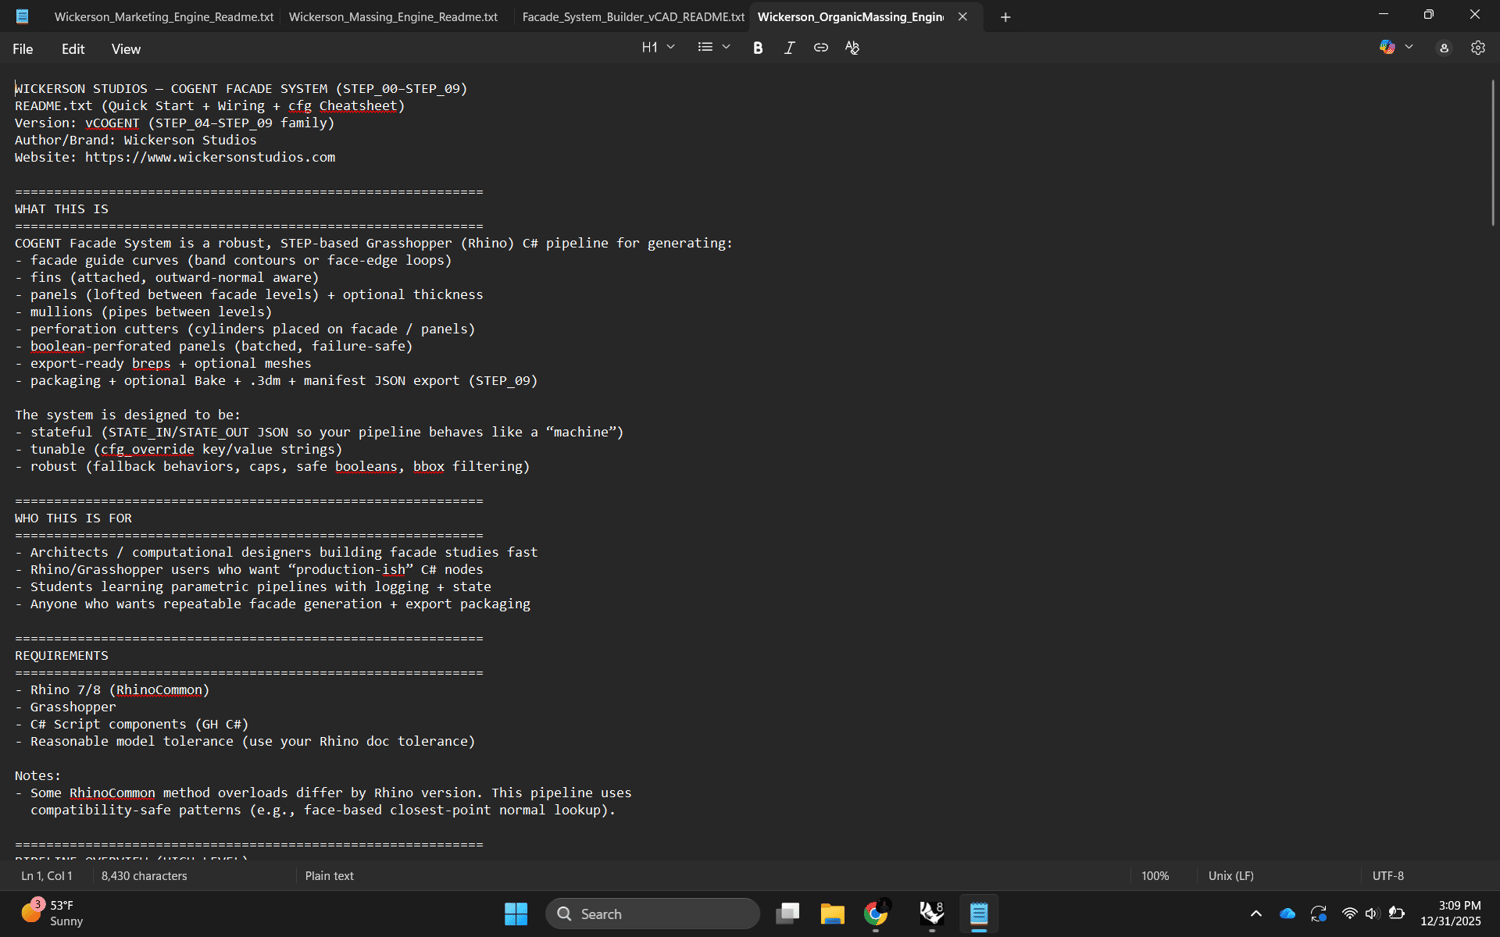Click the "- mullions (pipes between levels)" line

point(143,312)
